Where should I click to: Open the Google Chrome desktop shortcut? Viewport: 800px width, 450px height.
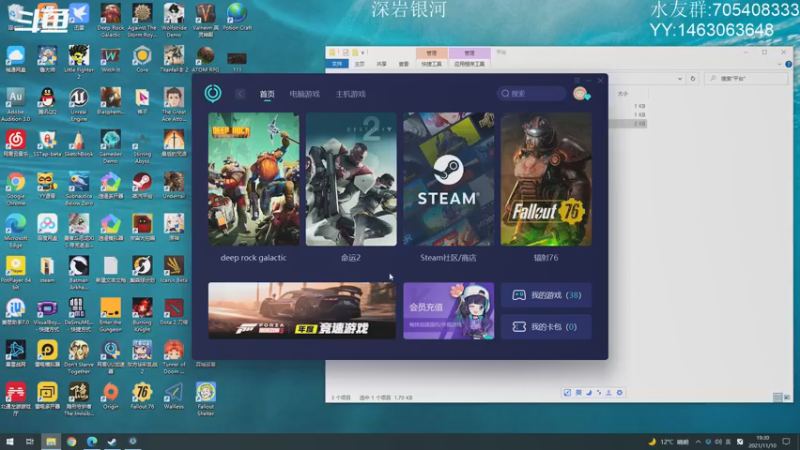(x=15, y=188)
